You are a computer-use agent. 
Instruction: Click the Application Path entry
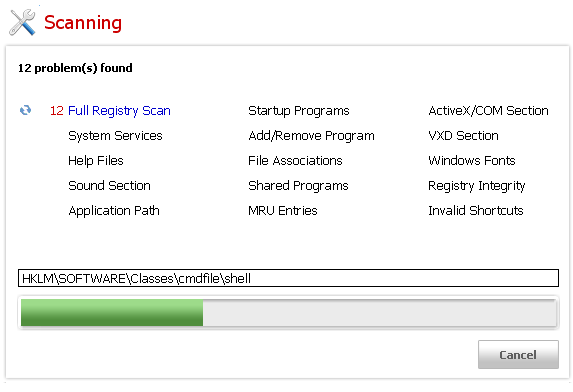pyautogui.click(x=114, y=211)
